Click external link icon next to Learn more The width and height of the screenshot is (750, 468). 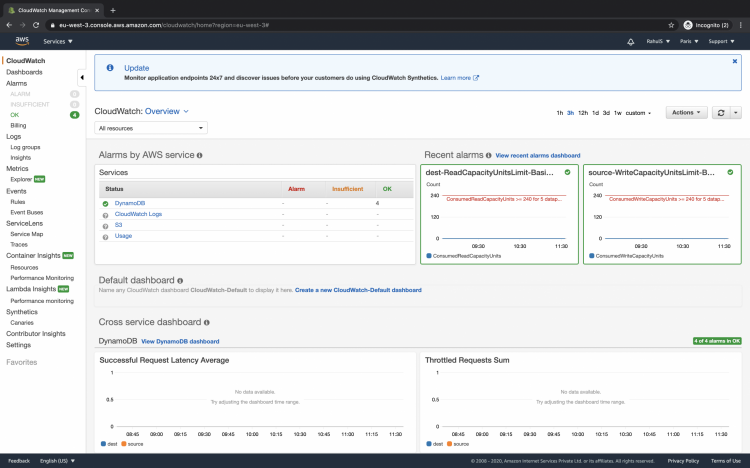tap(476, 78)
